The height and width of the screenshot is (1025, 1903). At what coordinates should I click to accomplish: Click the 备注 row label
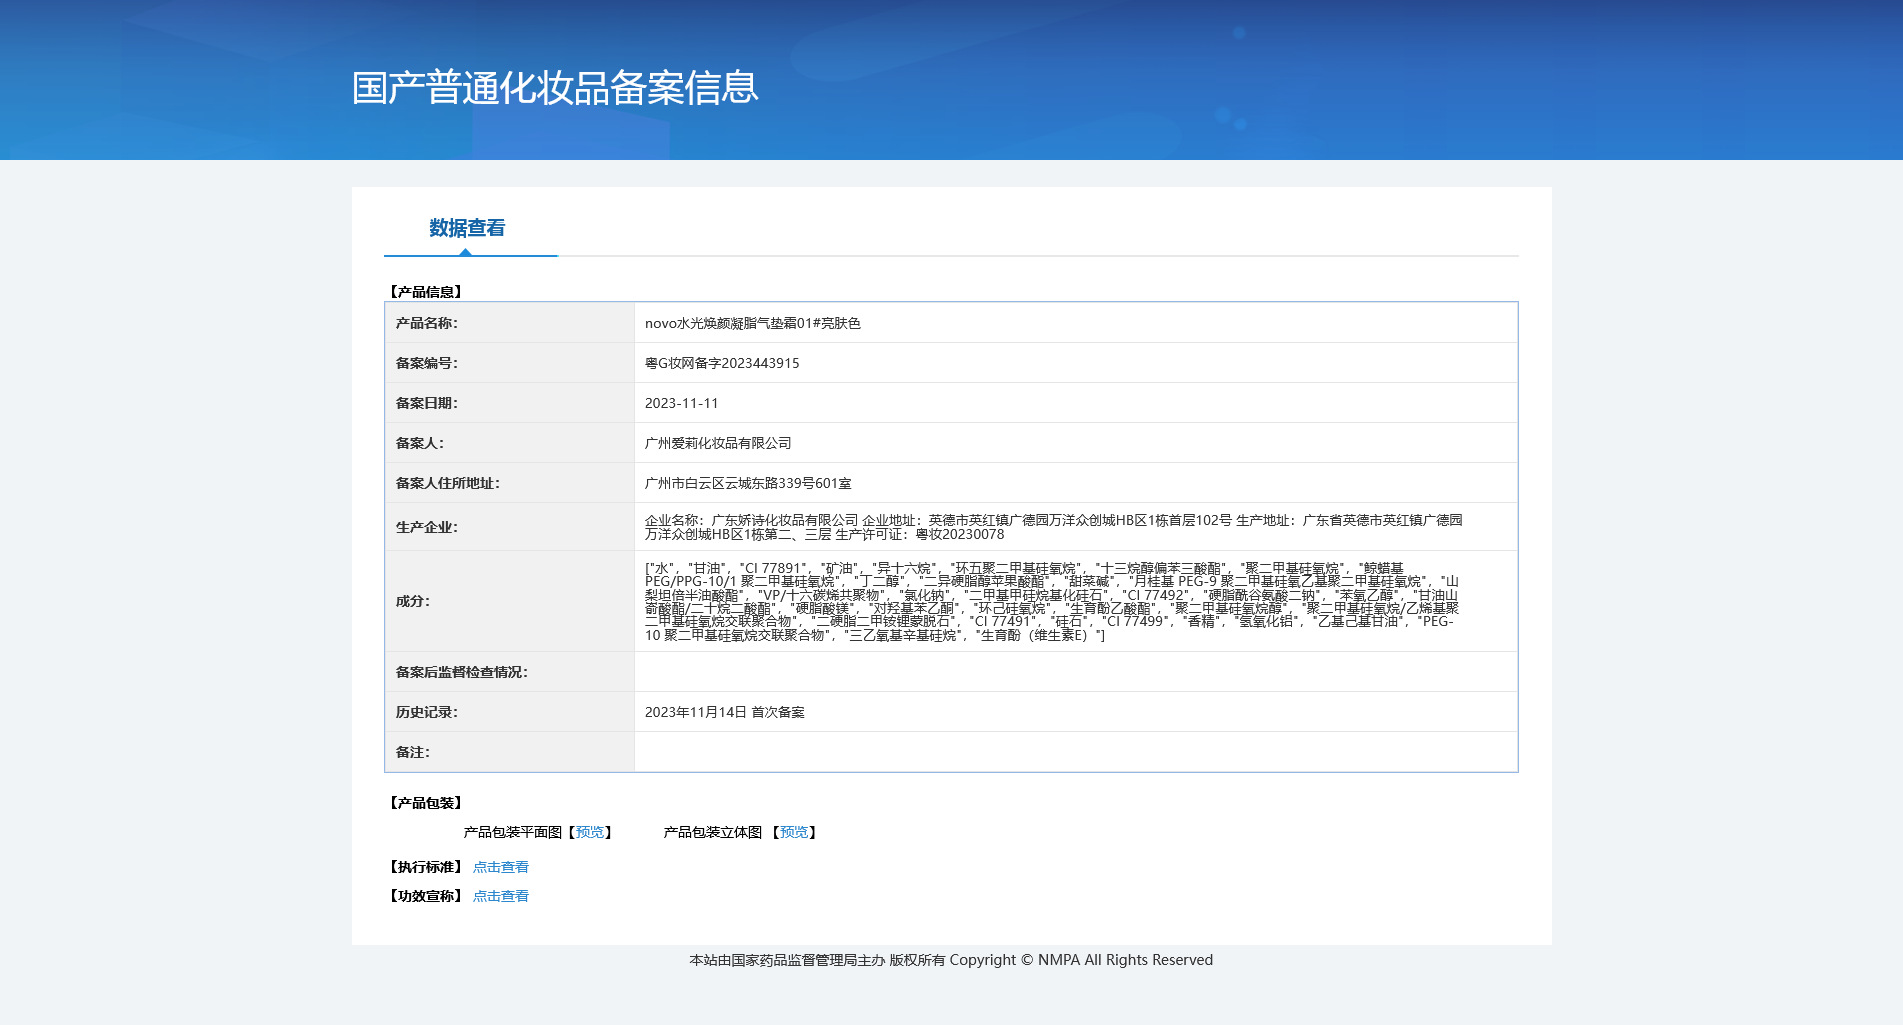[x=412, y=752]
